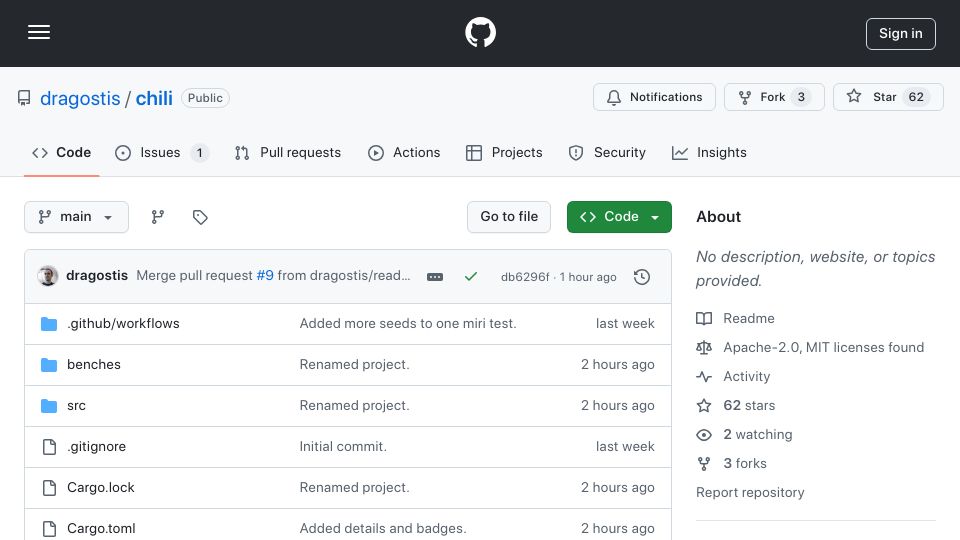This screenshot has width=960, height=540.
Task: Click file icon beside Cargo.lock
Action: point(49,488)
